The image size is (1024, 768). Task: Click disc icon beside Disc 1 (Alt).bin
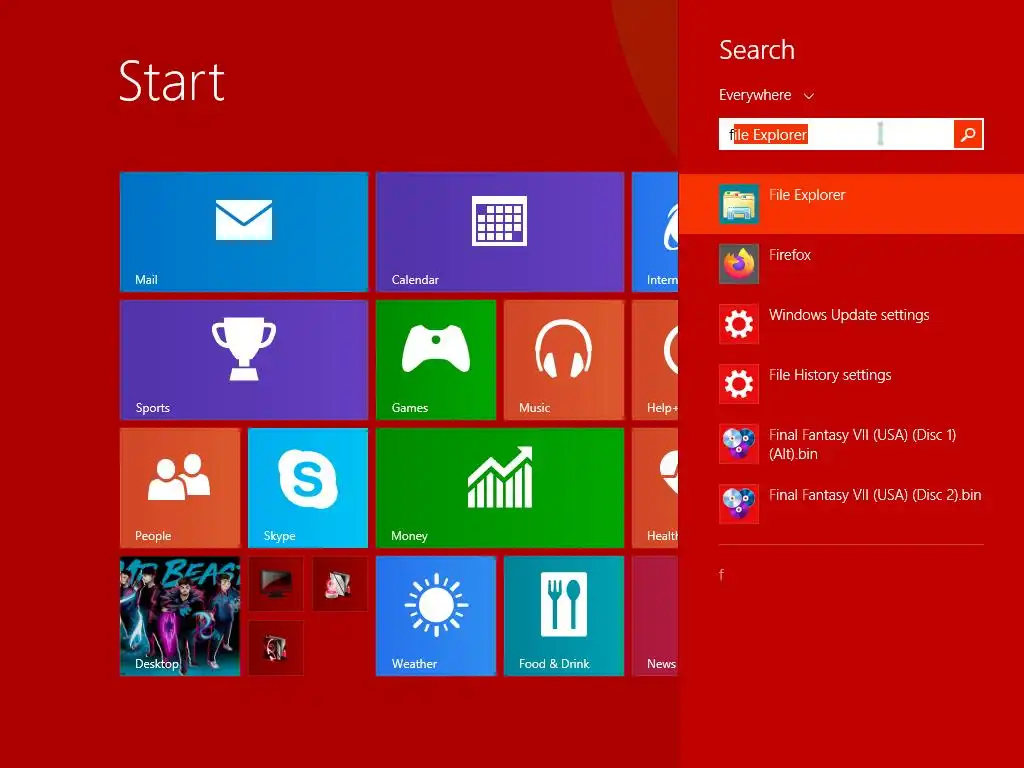[739, 444]
